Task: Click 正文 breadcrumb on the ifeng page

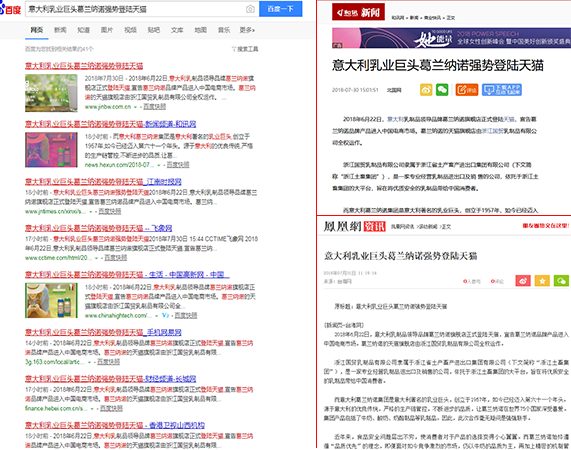Action: pos(446,226)
